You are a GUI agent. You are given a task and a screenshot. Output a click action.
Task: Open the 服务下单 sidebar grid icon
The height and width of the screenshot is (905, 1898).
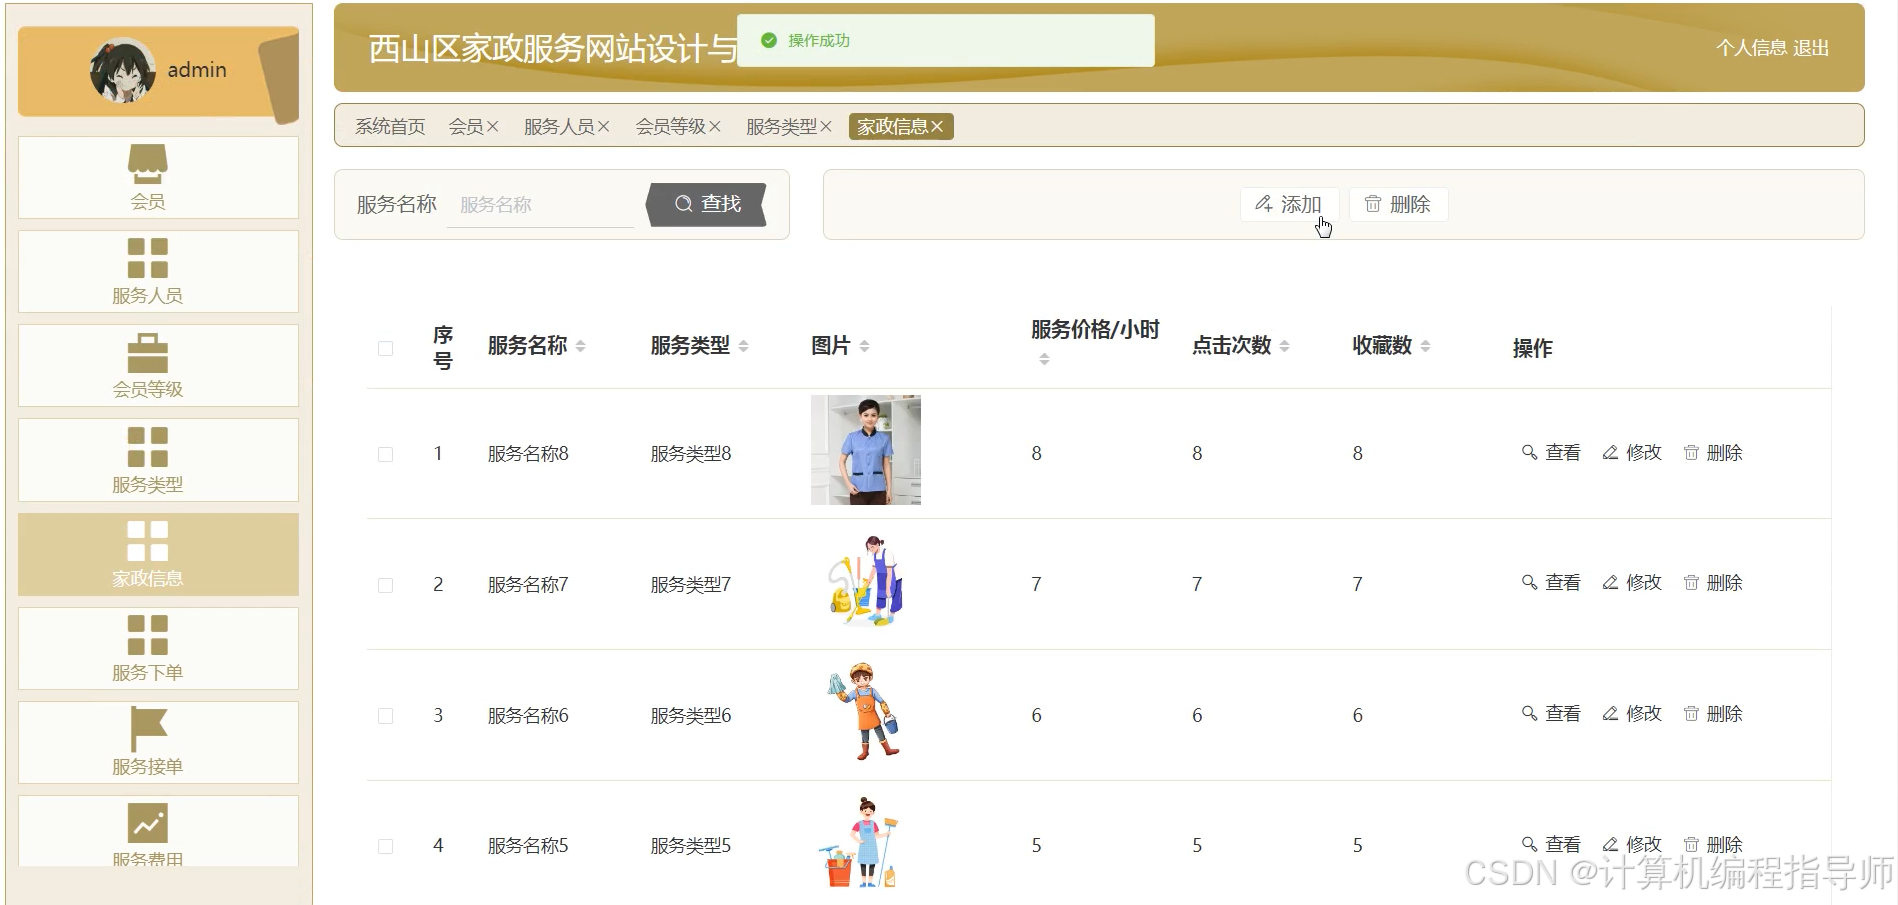(148, 635)
